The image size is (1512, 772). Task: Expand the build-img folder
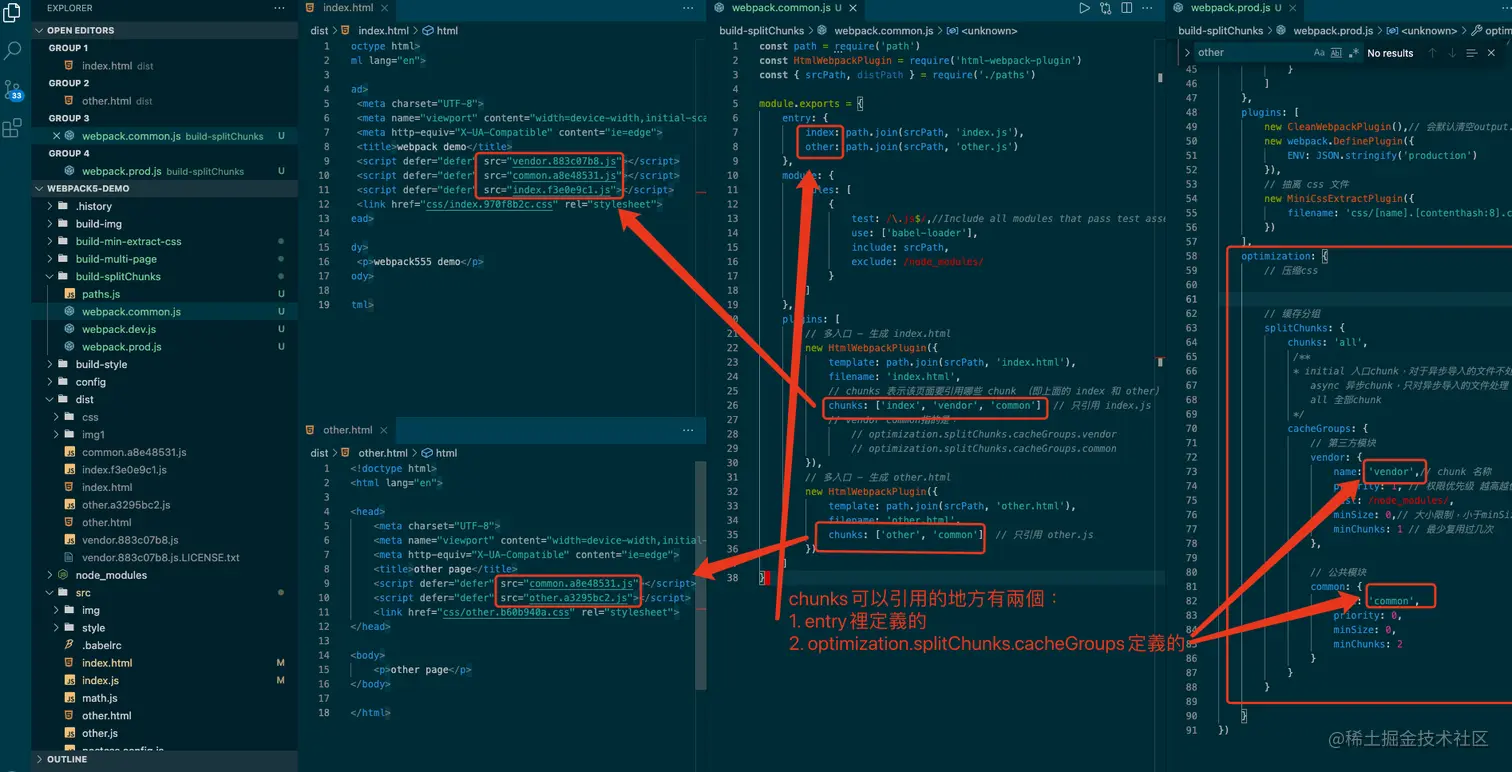[x=165, y=224]
